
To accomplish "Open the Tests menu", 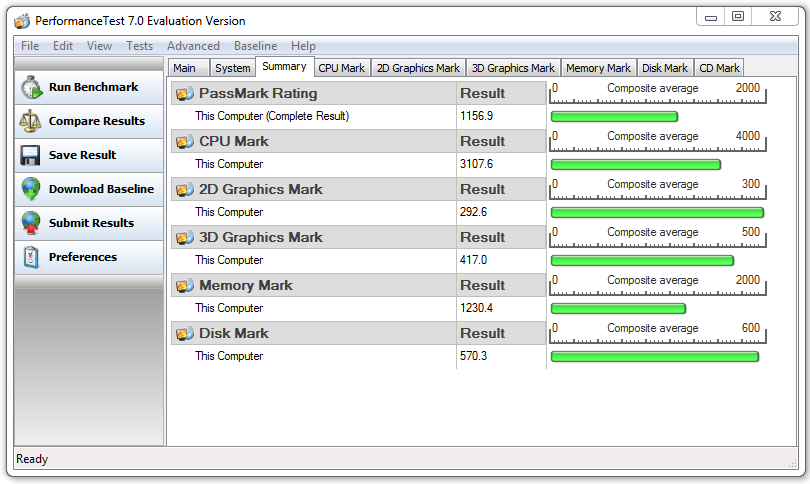I will point(139,46).
